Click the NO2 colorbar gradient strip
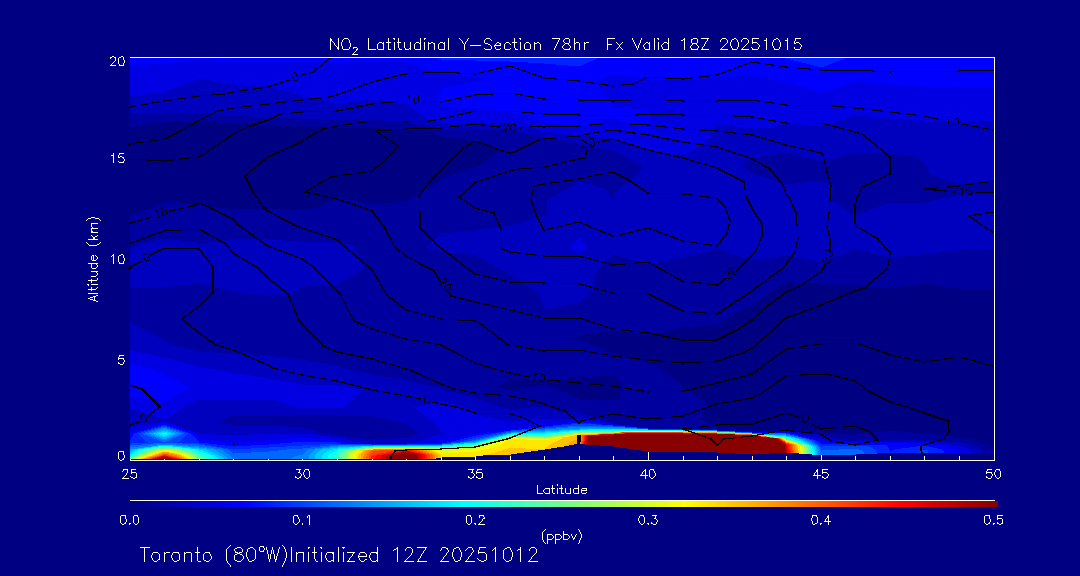The width and height of the screenshot is (1080, 576). pyautogui.click(x=563, y=504)
